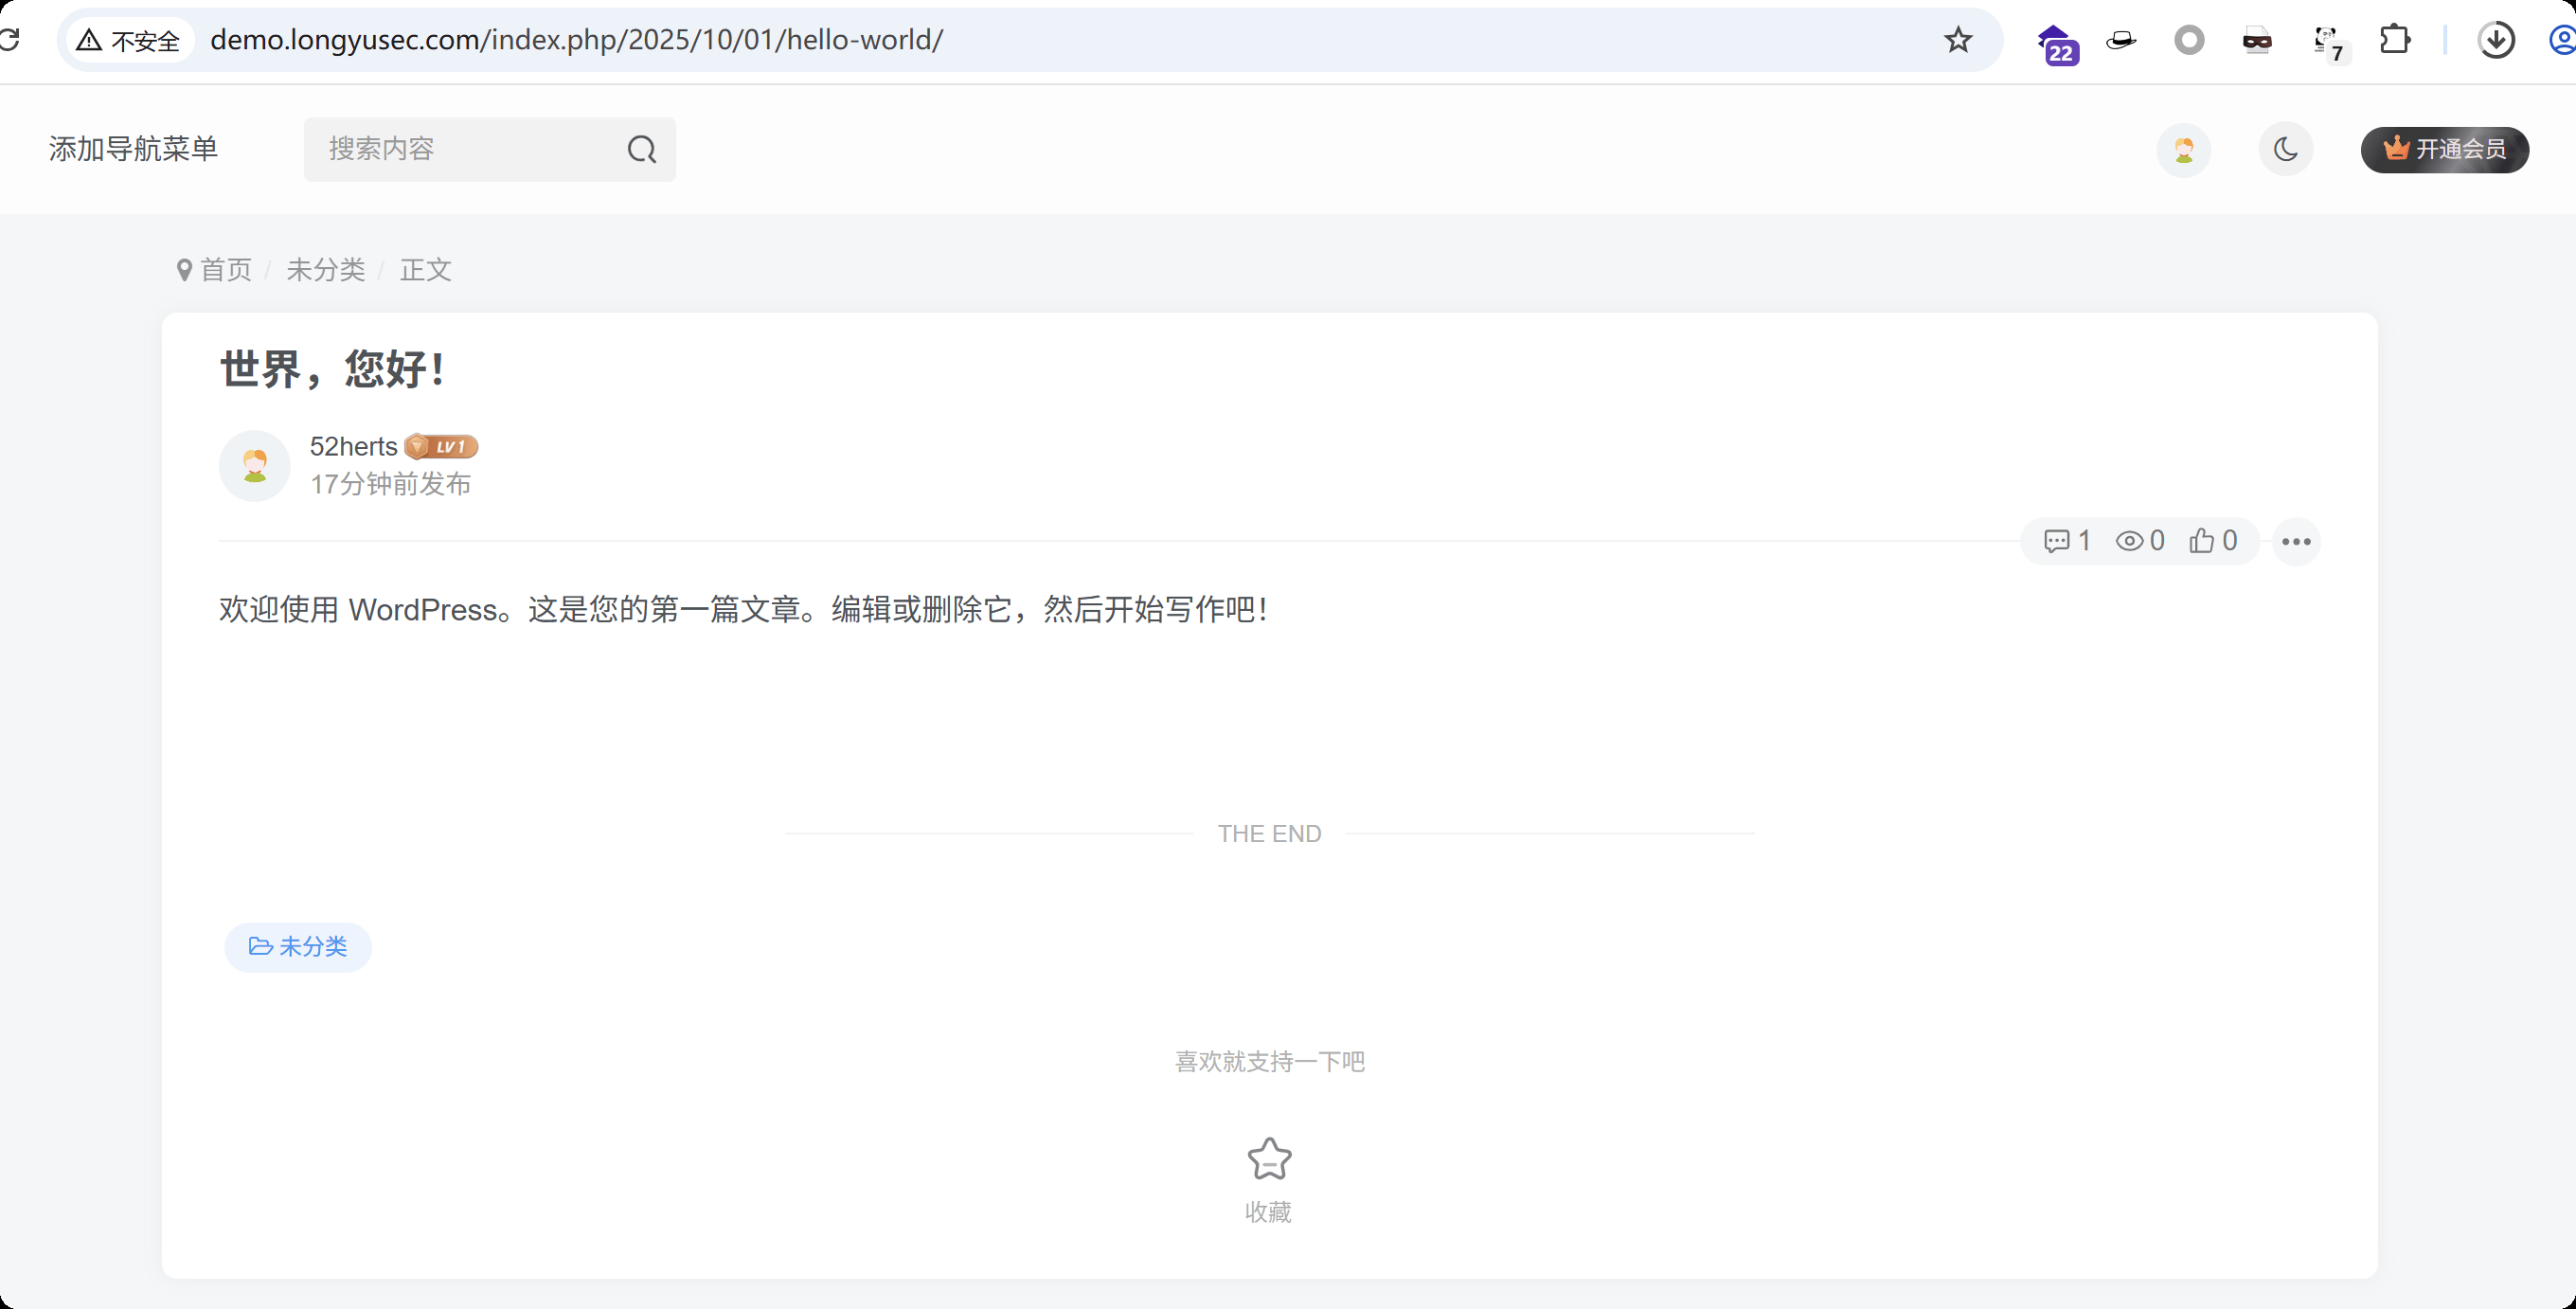
Task: Go to 首页 in breadcrumb
Action: pyautogui.click(x=226, y=270)
